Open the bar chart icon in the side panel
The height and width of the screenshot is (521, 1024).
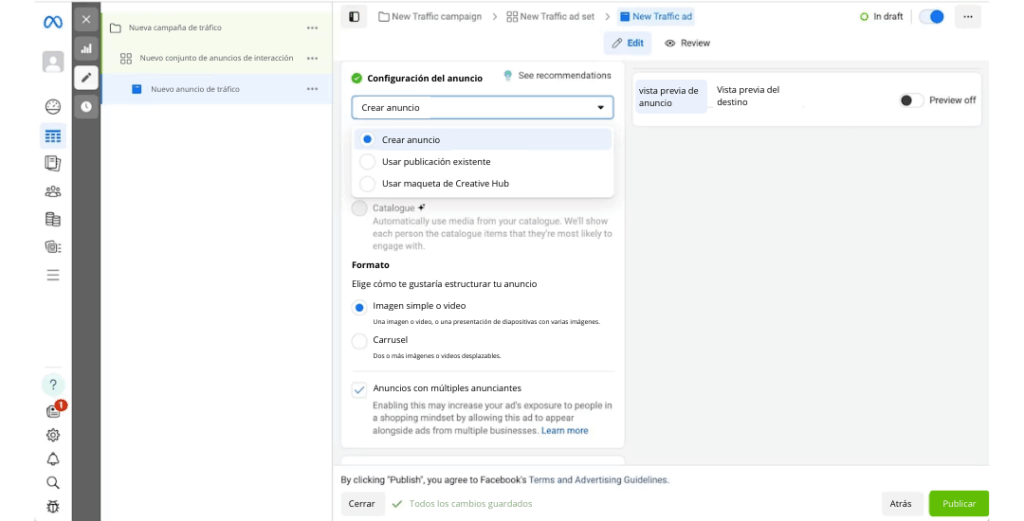pyautogui.click(x=86, y=48)
